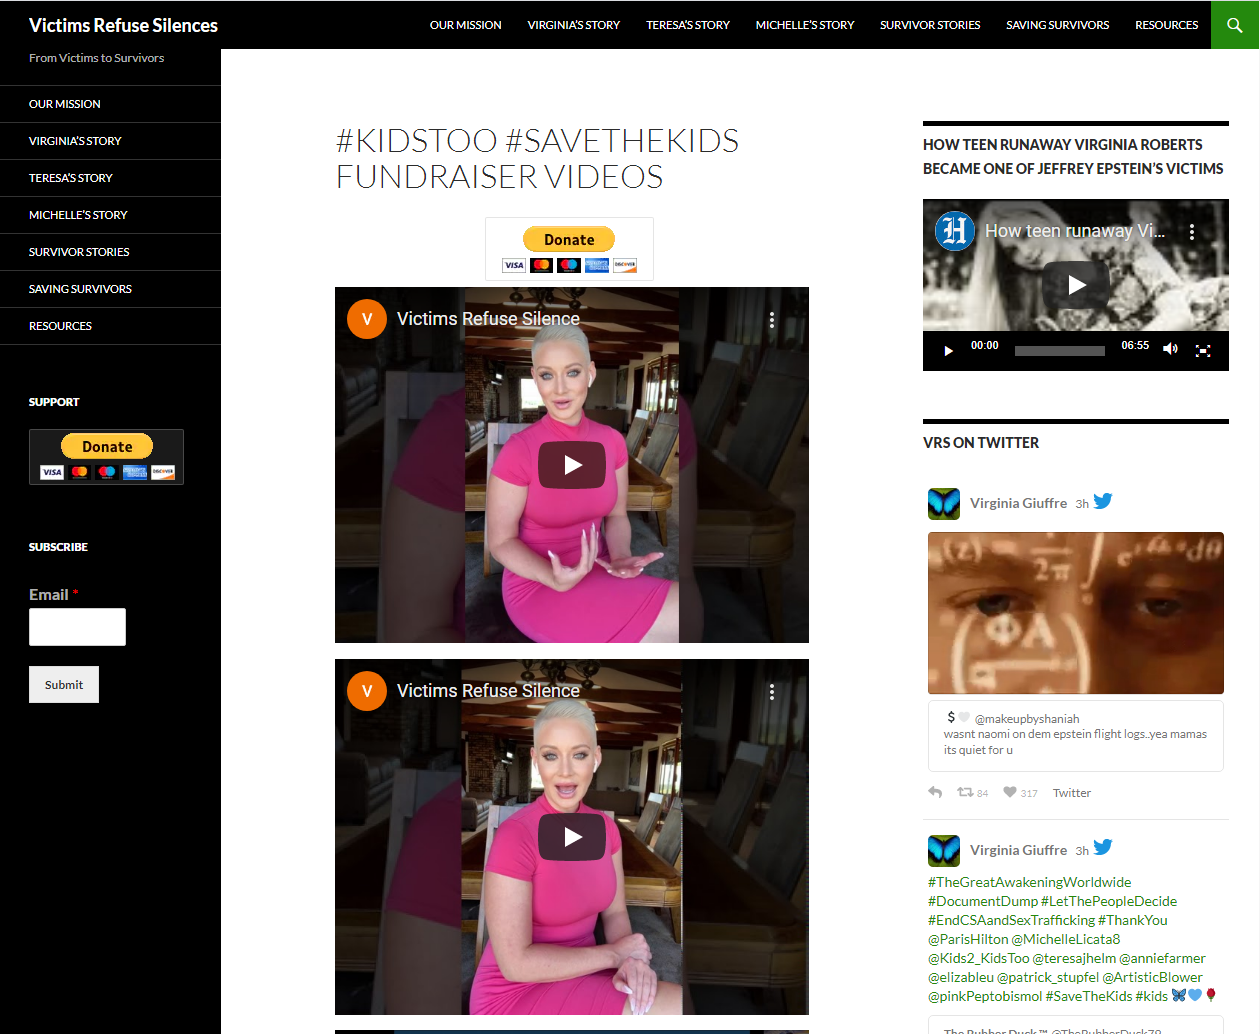Open the search icon in the top bar
Screen dimensions: 1260x1034
1235,25
